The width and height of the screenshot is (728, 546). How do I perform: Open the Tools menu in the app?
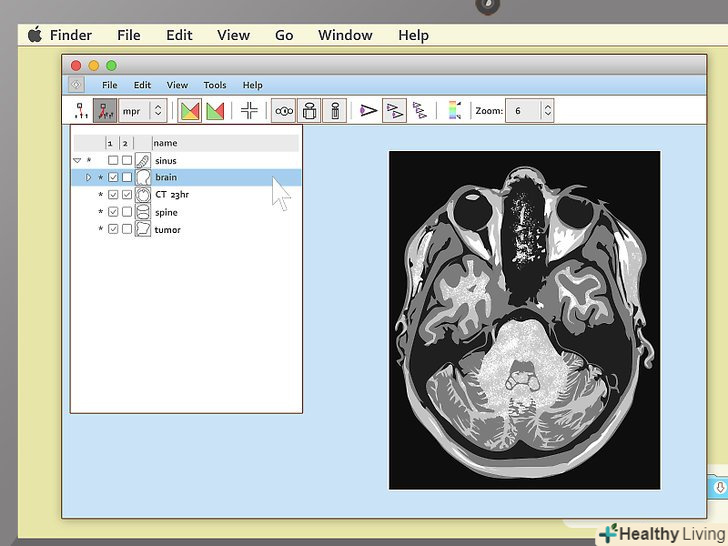215,86
